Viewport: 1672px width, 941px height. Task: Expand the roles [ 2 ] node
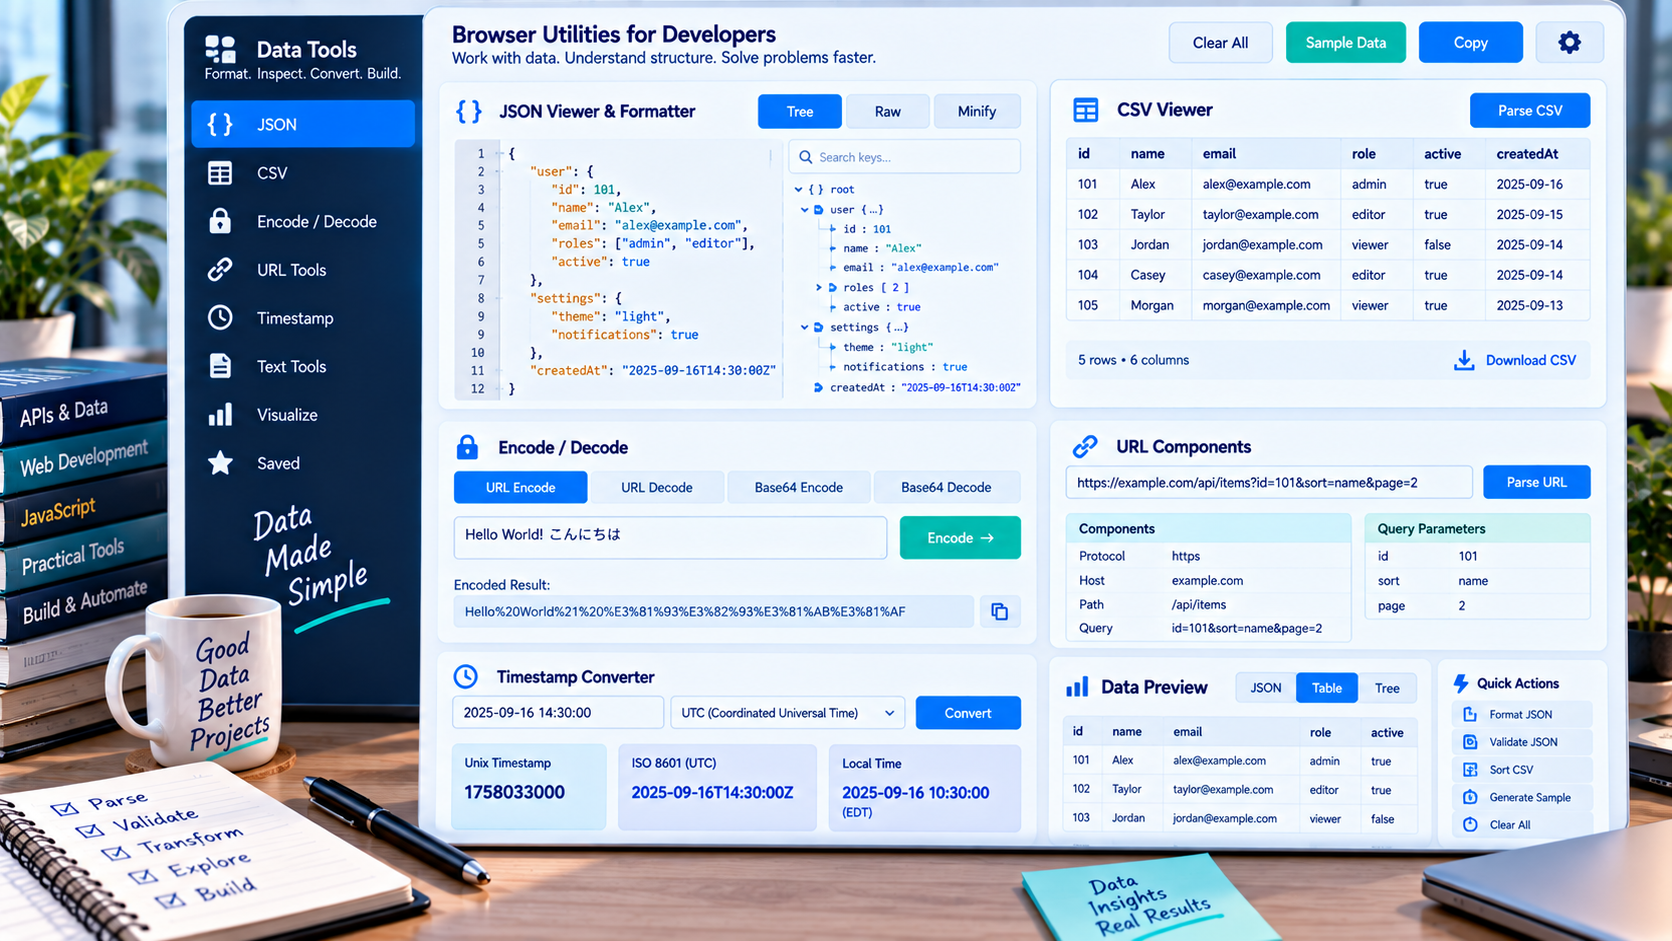point(818,288)
